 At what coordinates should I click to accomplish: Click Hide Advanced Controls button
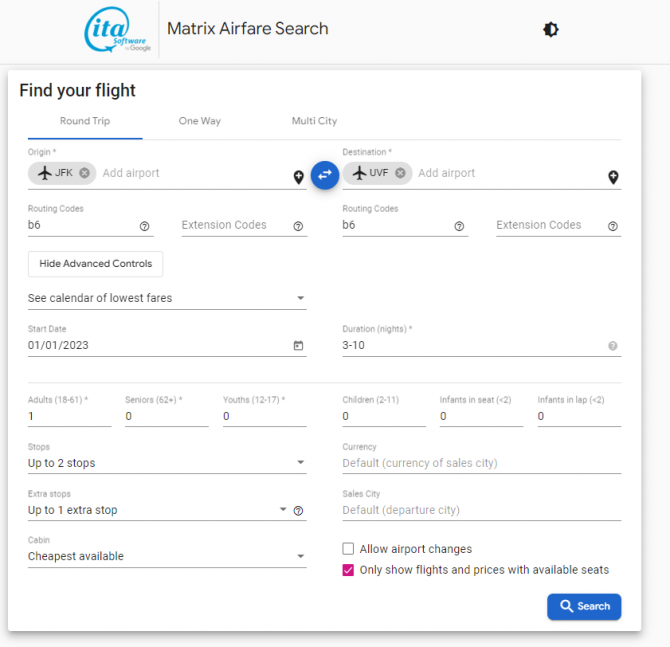point(95,264)
